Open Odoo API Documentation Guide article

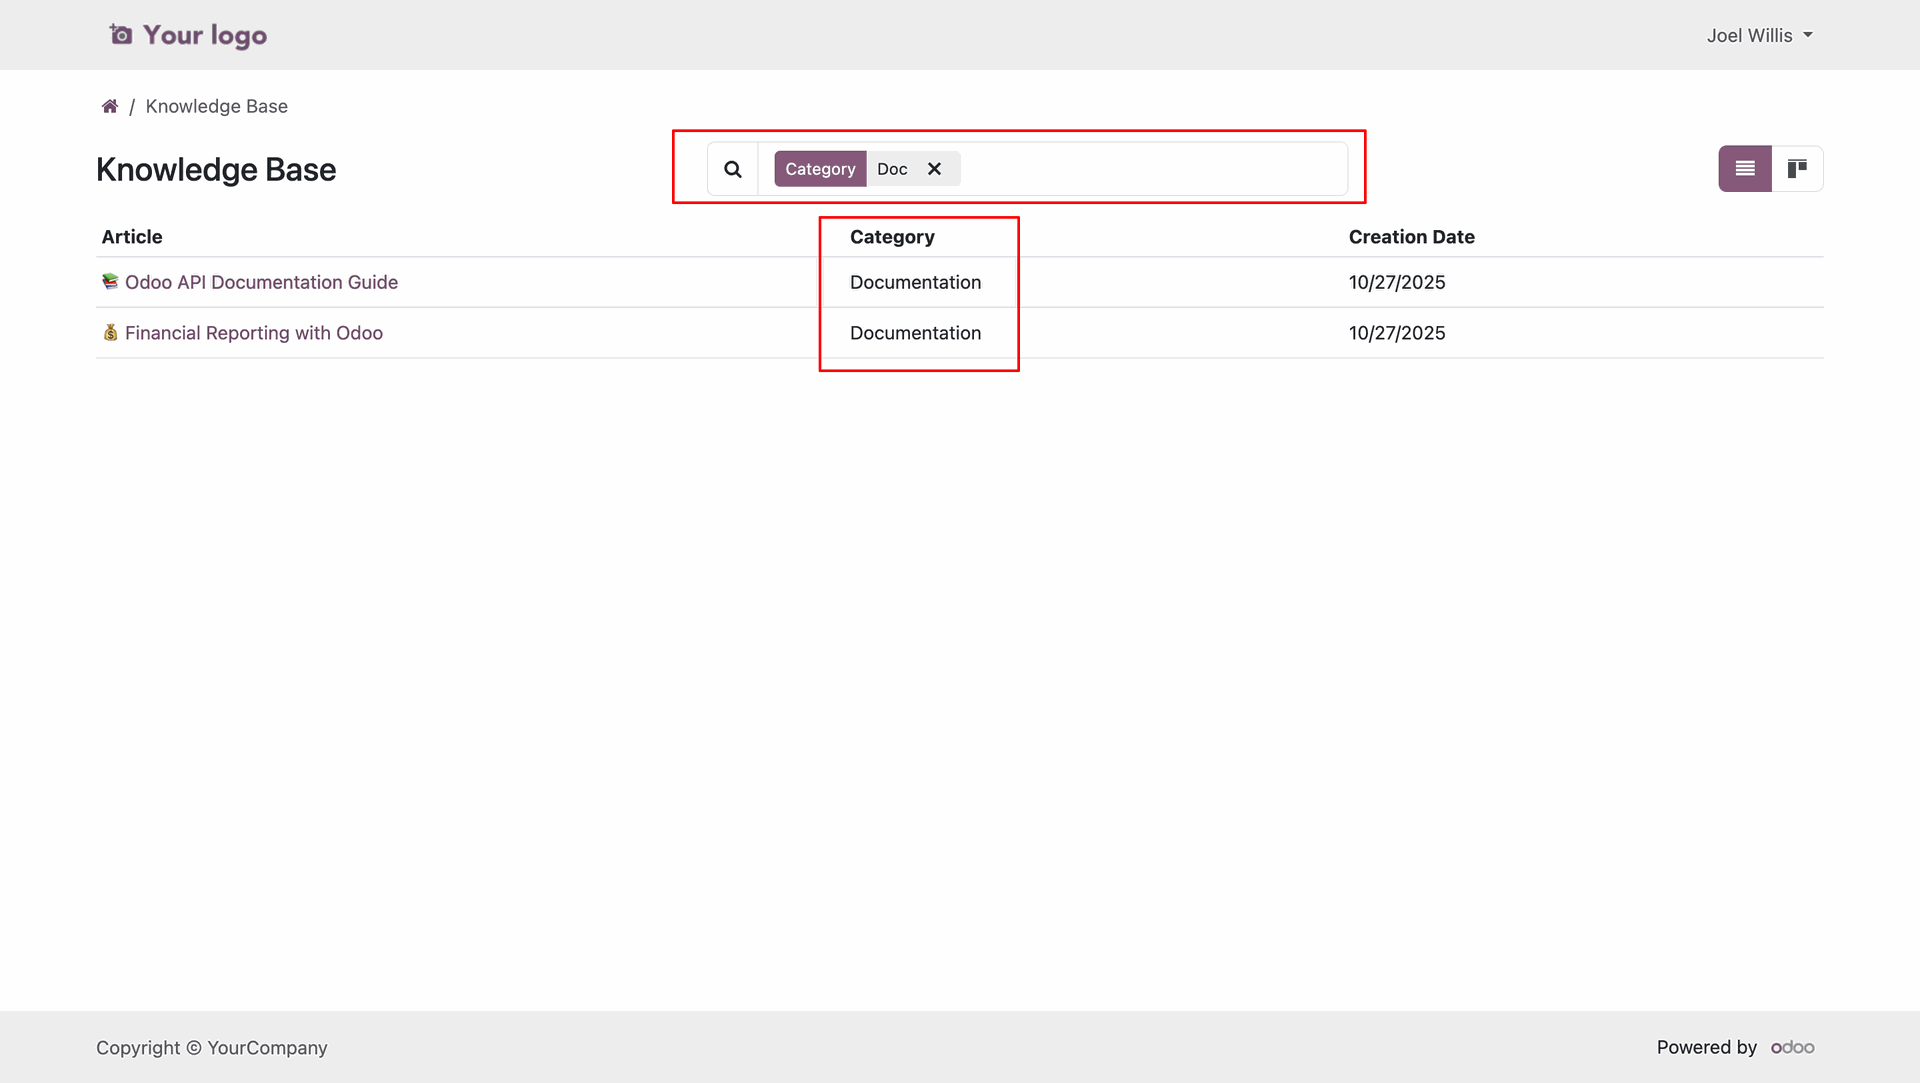pyautogui.click(x=261, y=282)
